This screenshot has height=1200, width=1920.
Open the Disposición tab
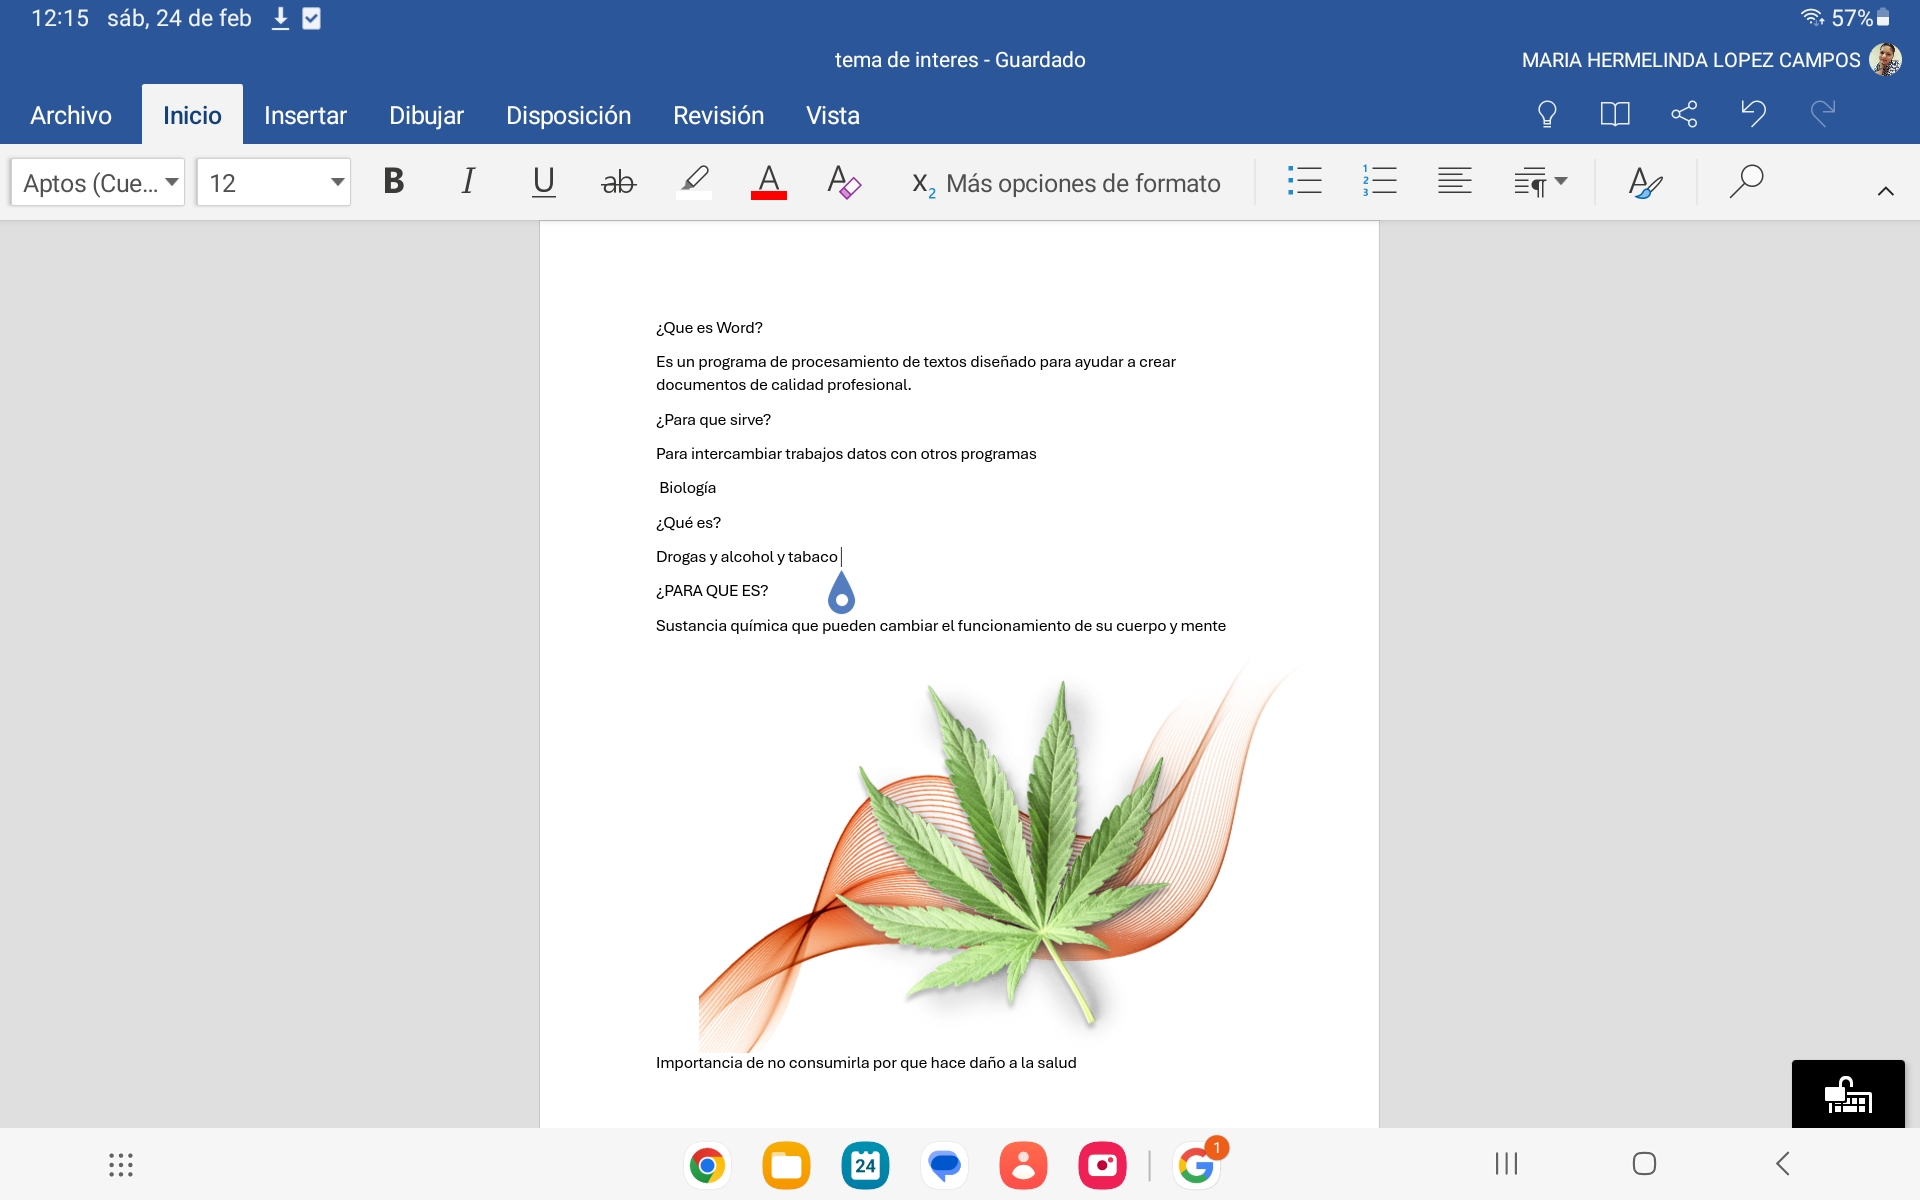[x=568, y=116]
